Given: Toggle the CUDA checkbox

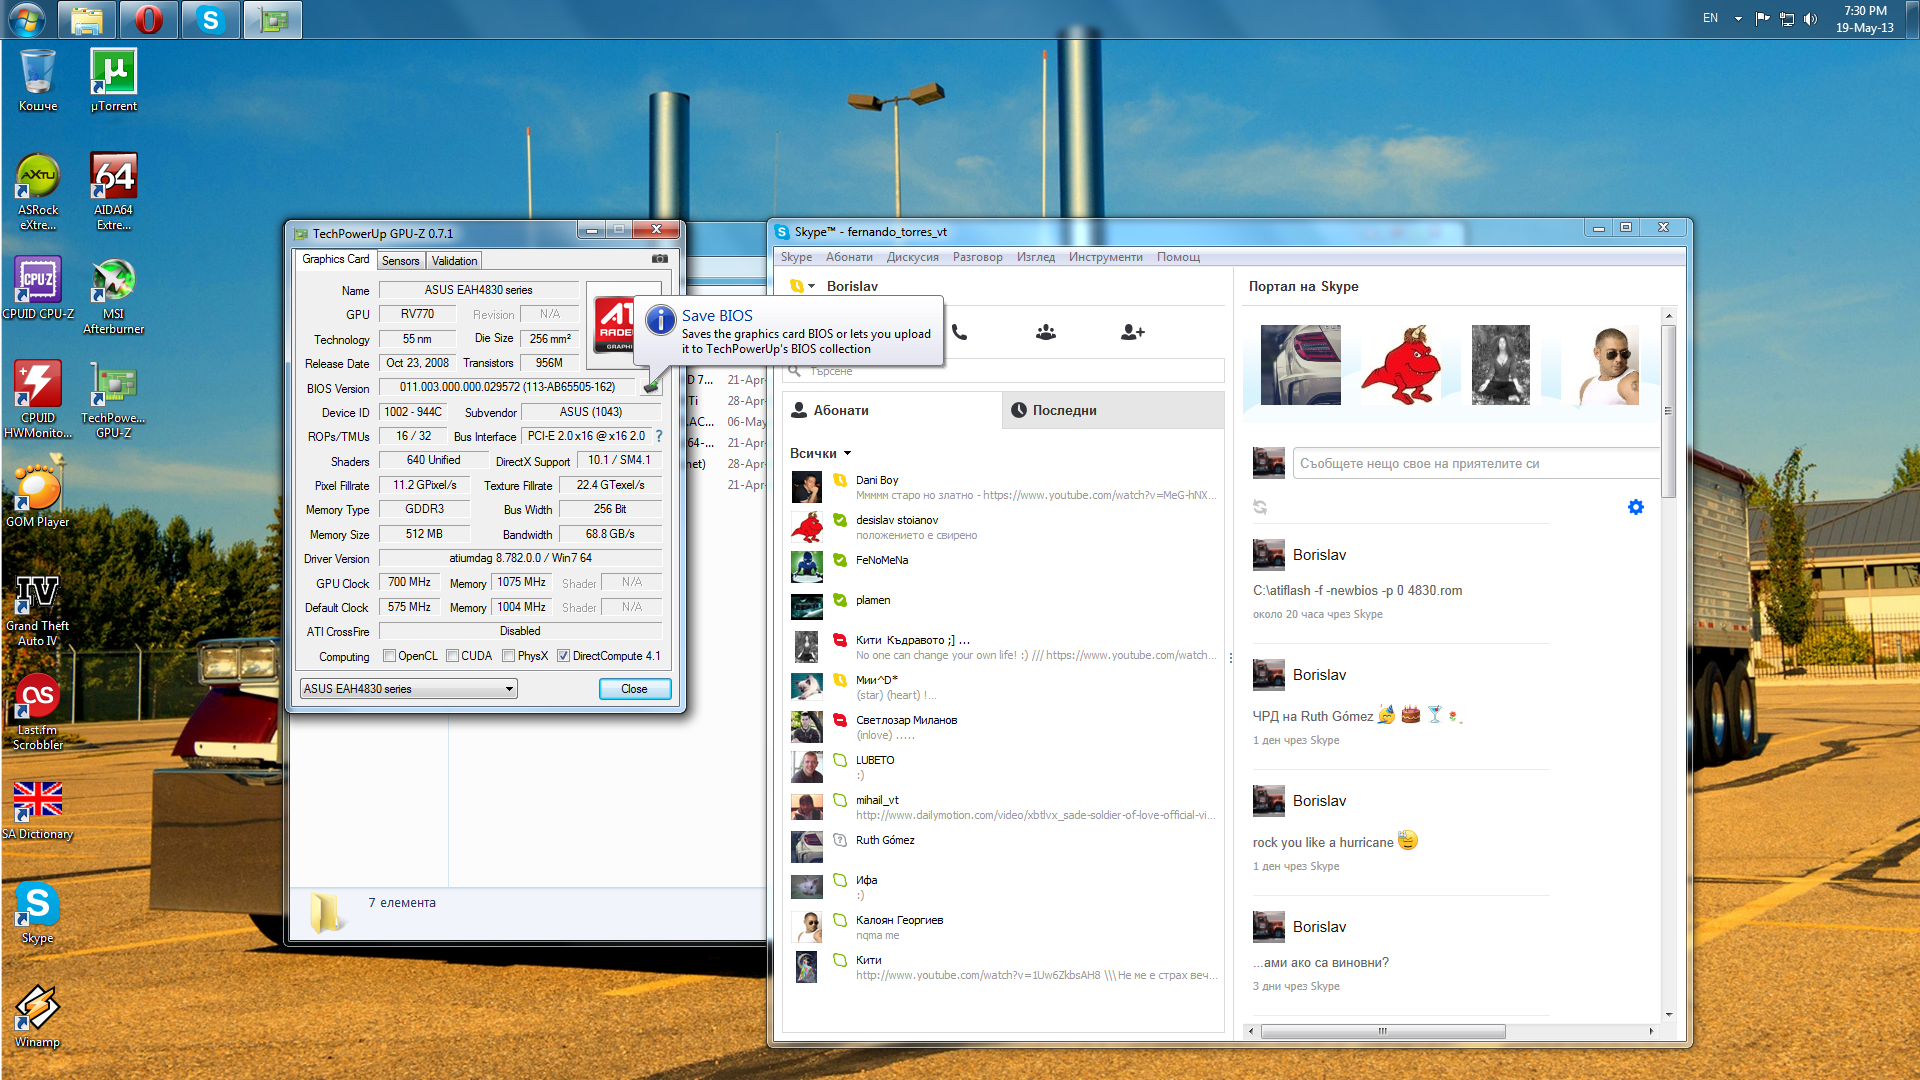Looking at the screenshot, I should 453,656.
